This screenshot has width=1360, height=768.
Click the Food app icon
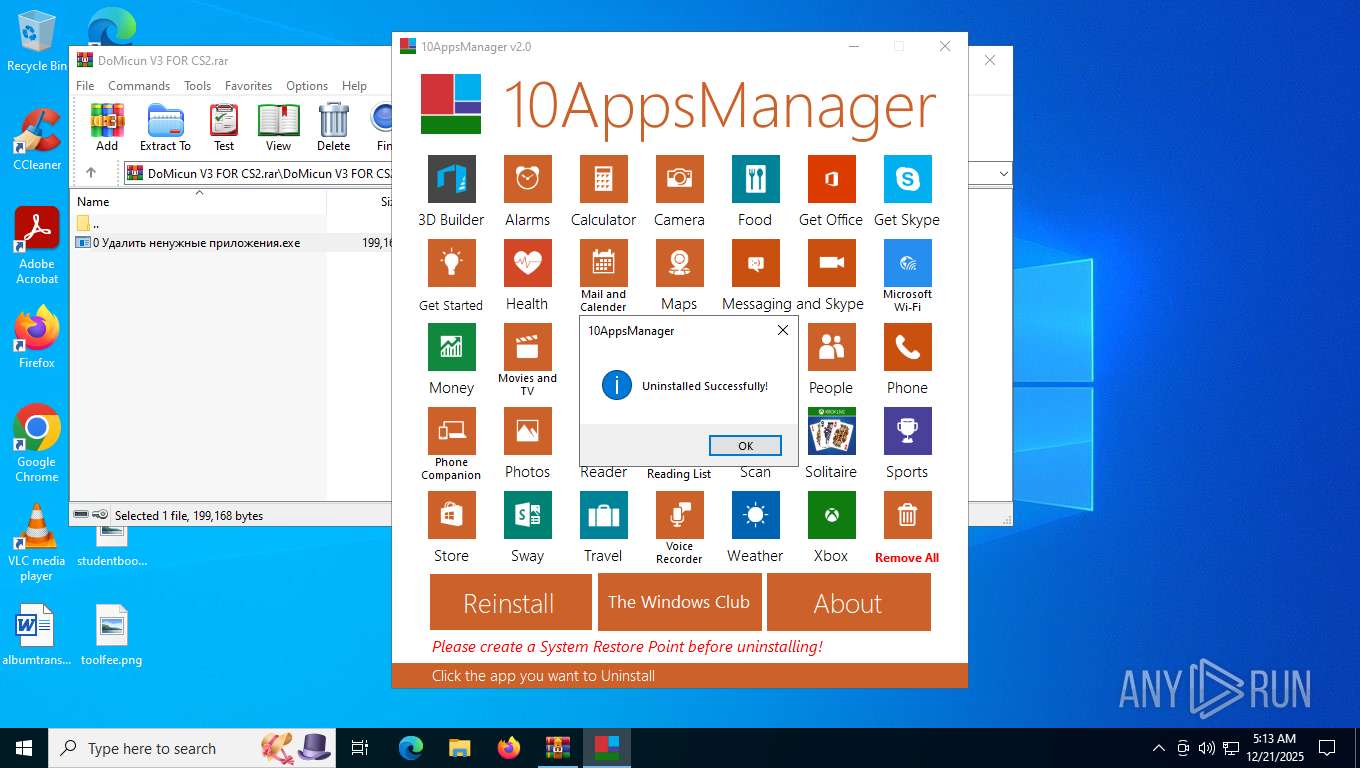click(755, 179)
